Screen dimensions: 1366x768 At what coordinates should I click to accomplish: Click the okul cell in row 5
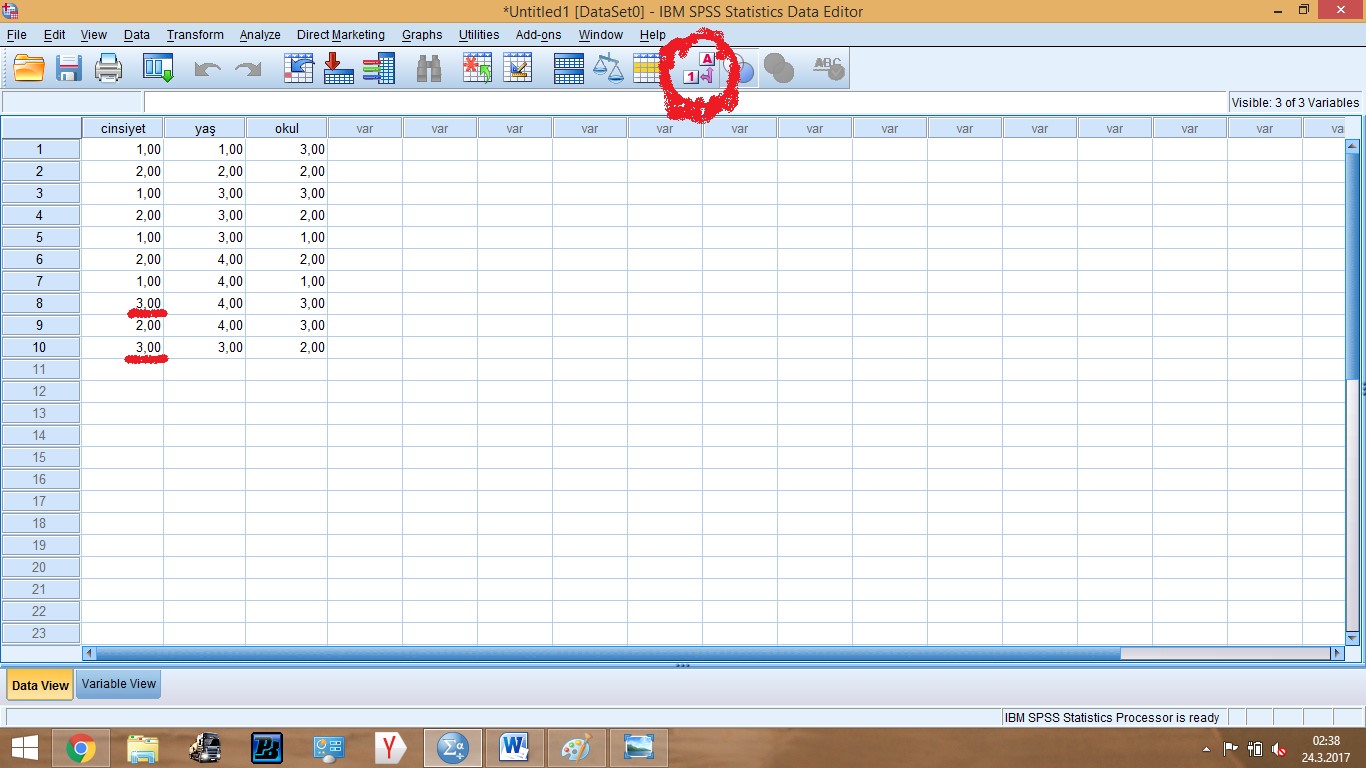click(x=287, y=237)
